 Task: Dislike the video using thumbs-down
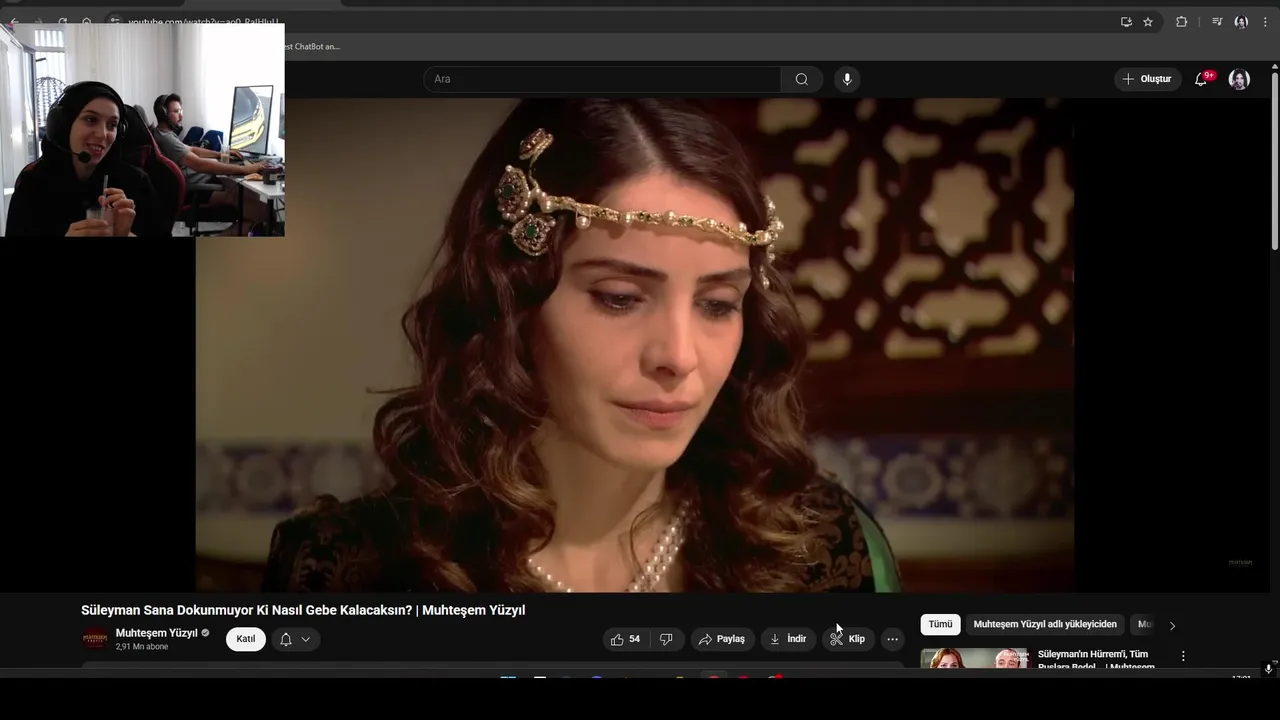click(x=666, y=639)
